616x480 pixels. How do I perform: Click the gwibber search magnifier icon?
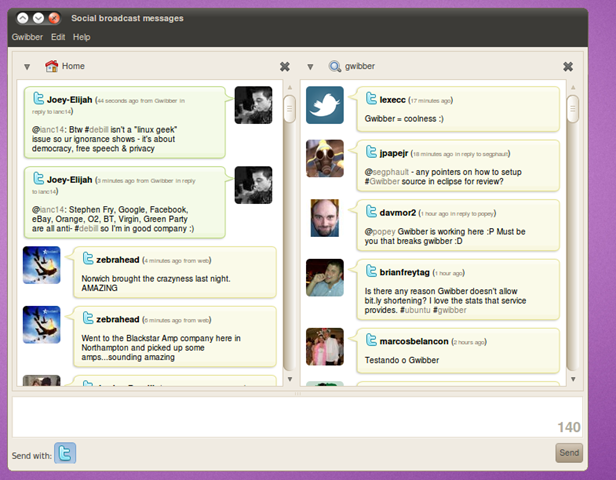tap(335, 66)
